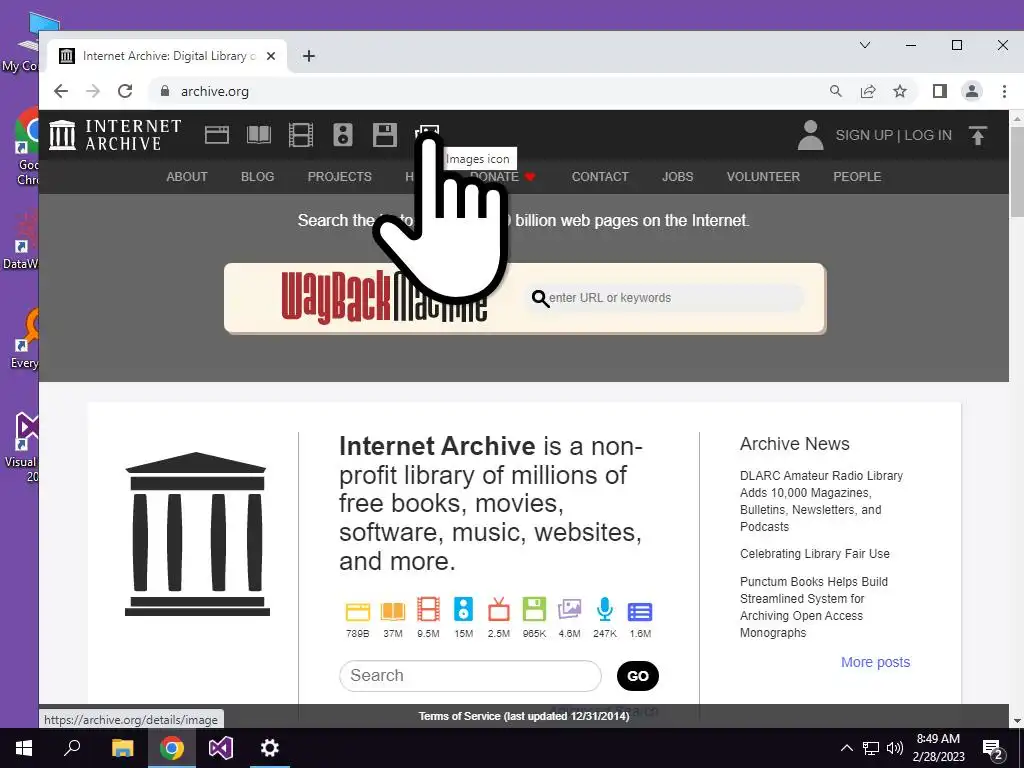Screen dimensions: 1024x768
Task: Click the Internet Archive logo in navbar
Action: click(x=115, y=135)
